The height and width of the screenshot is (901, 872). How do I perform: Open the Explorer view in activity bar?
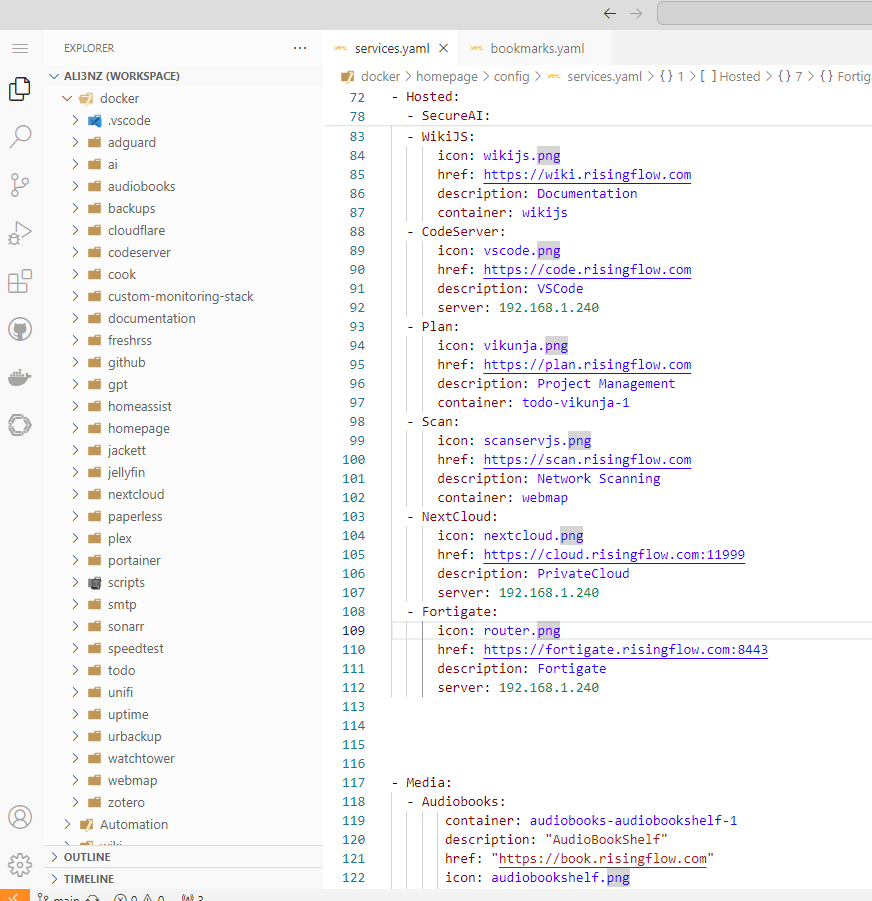[20, 89]
